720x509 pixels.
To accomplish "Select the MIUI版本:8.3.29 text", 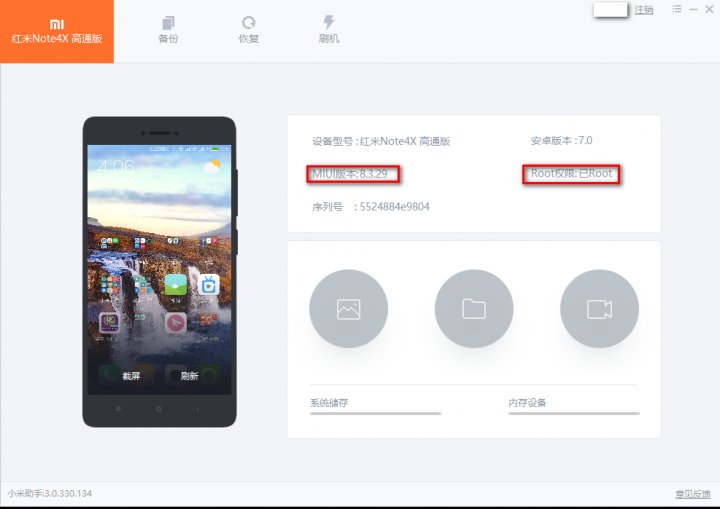I will (x=350, y=174).
